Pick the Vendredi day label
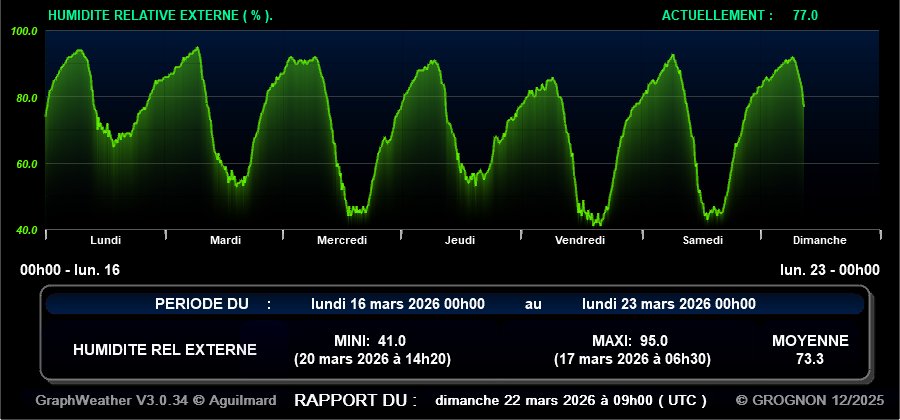This screenshot has height=420, width=900. coord(580,240)
